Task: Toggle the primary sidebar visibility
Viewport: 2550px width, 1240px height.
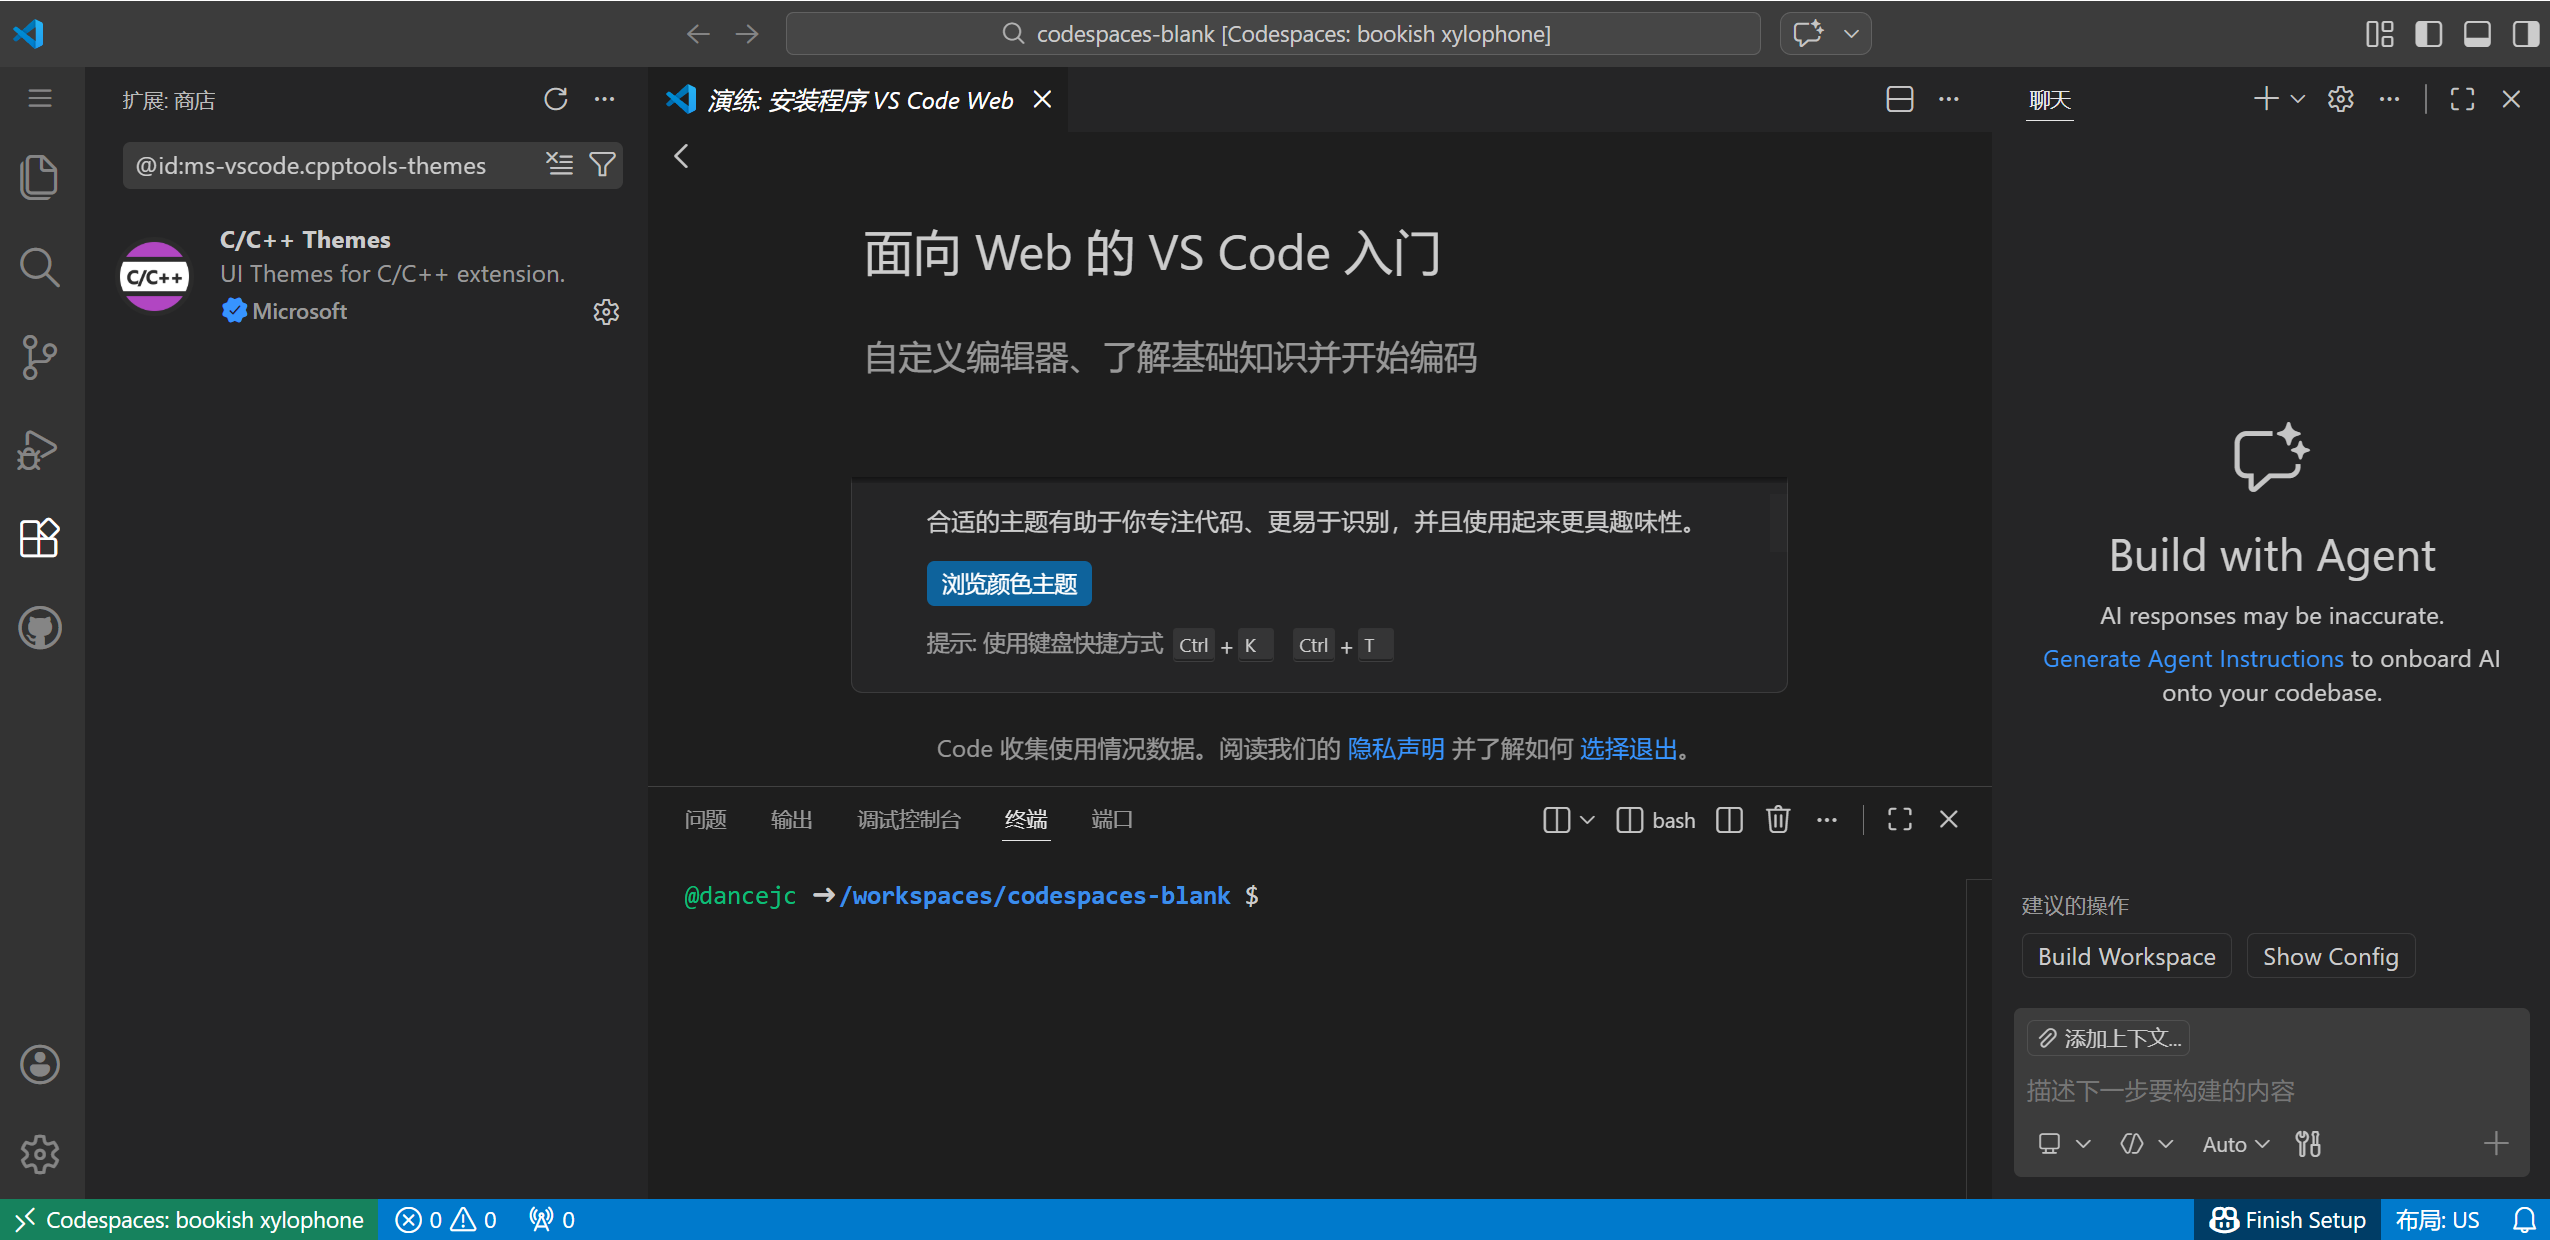Action: click(x=2428, y=34)
